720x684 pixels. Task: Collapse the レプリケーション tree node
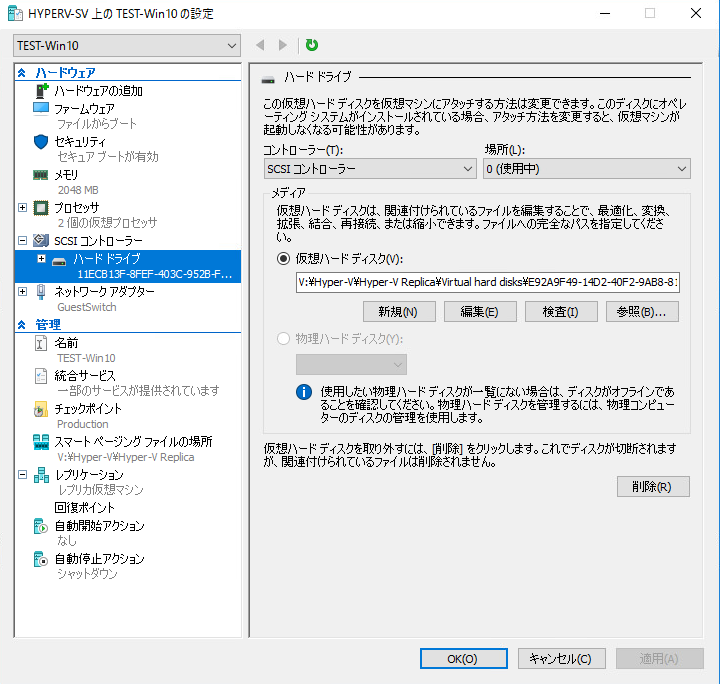tap(22, 475)
